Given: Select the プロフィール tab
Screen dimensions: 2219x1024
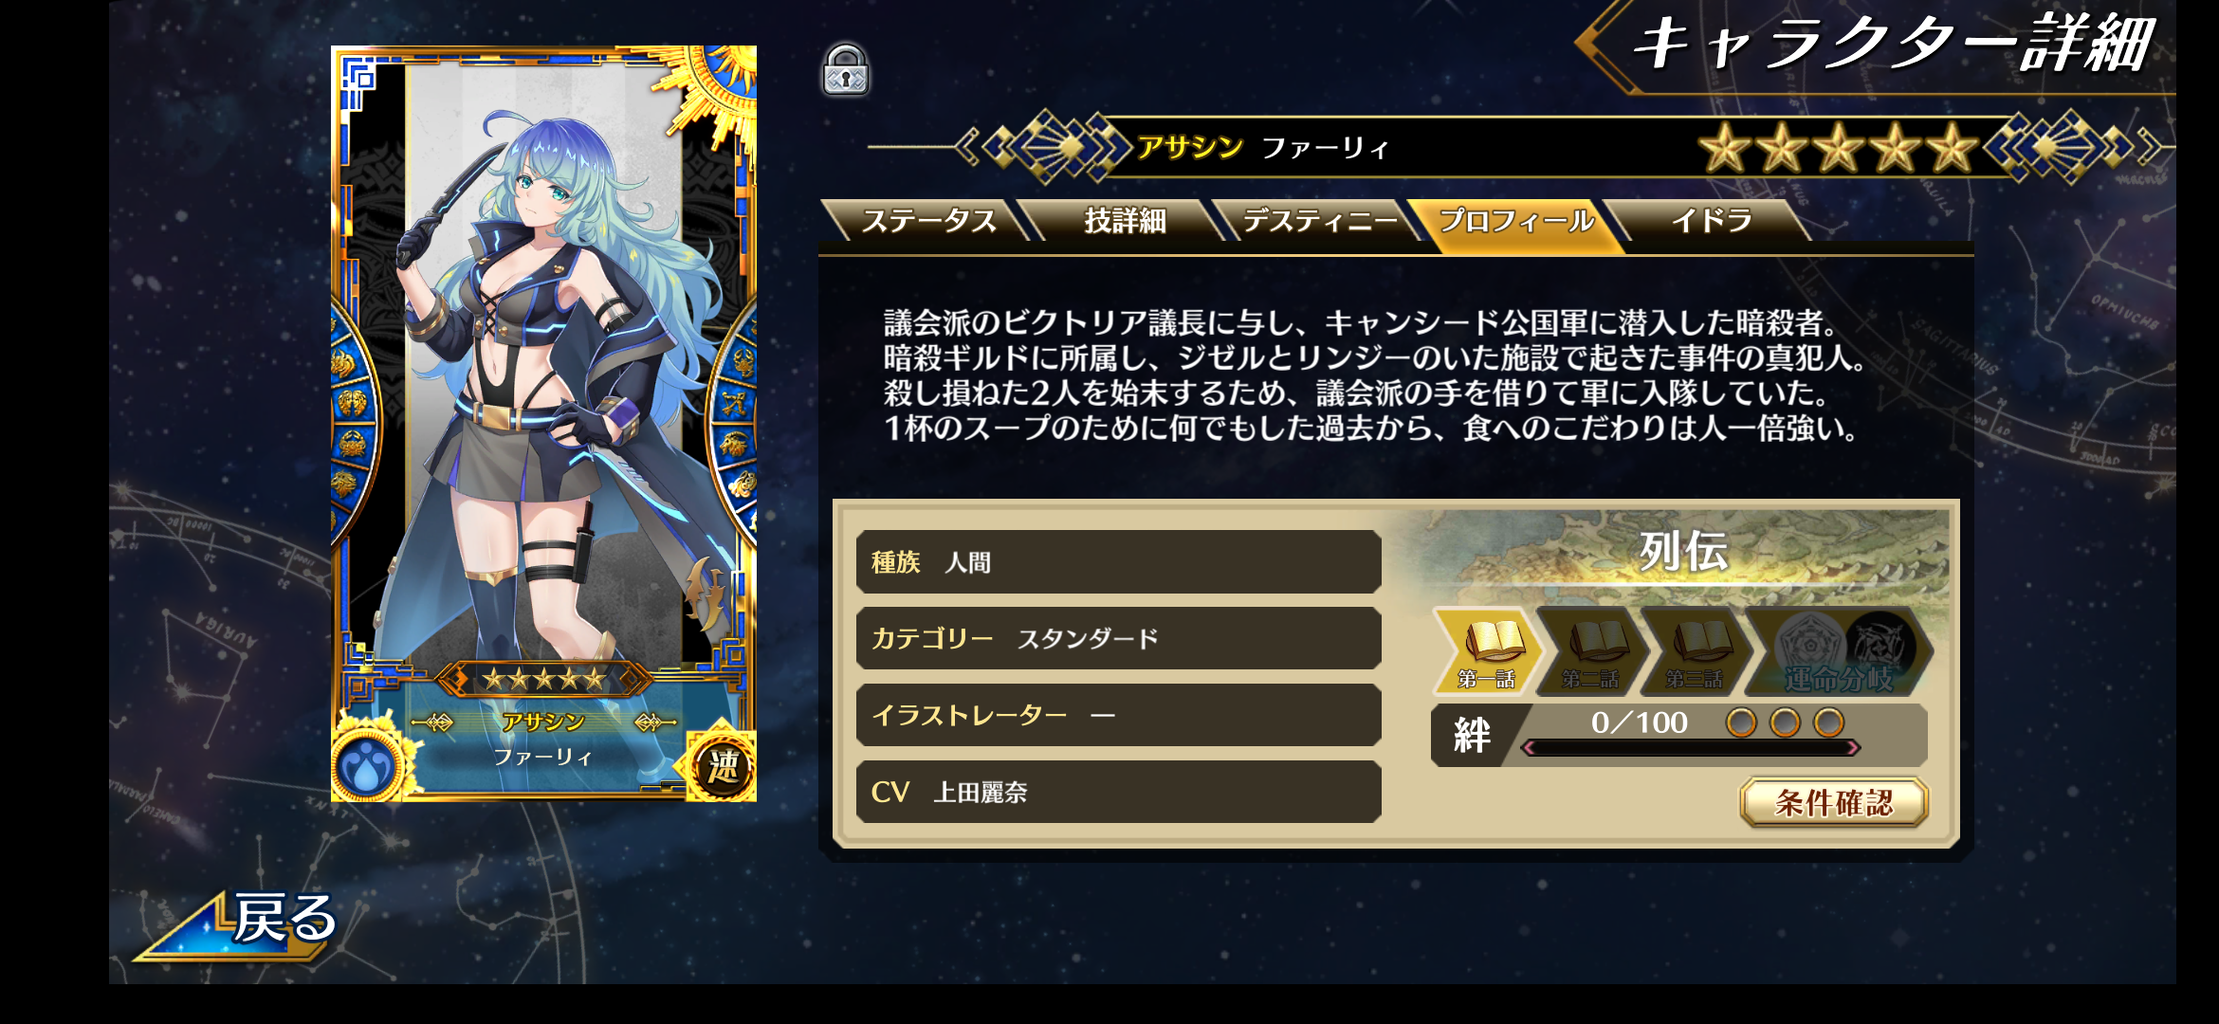Looking at the screenshot, I should (1515, 221).
